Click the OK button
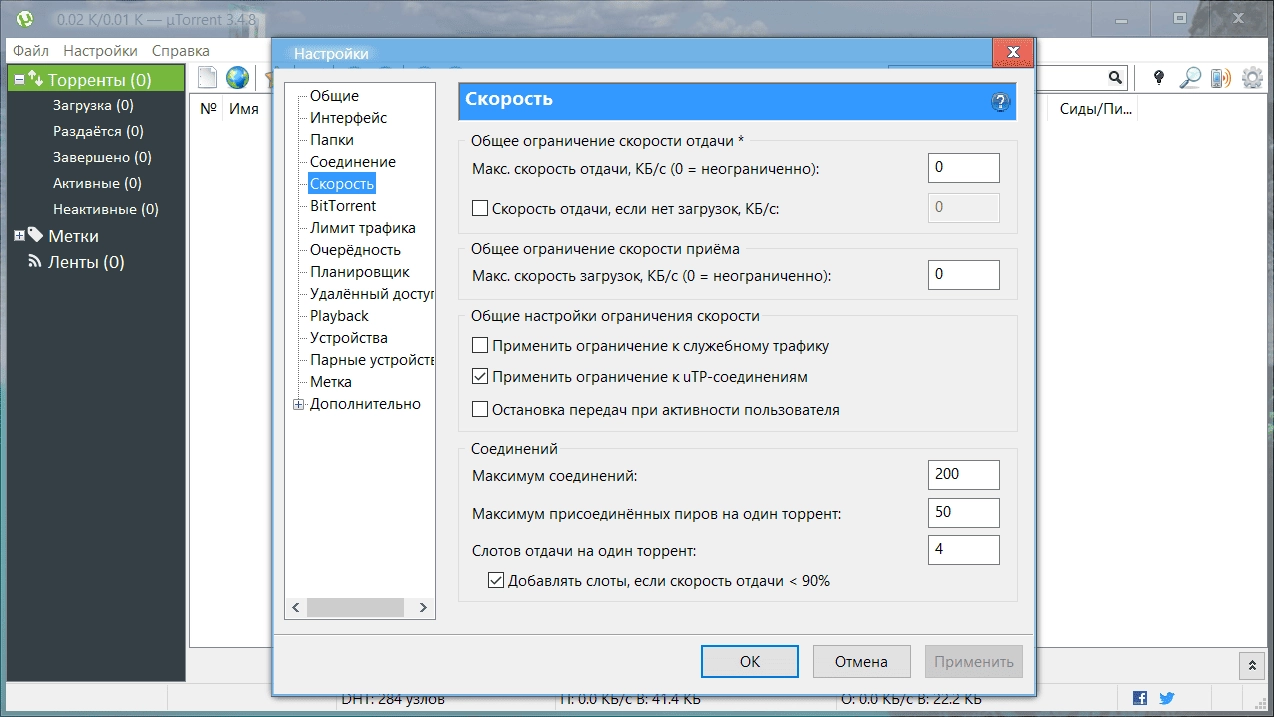Viewport: 1274px width, 717px height. [x=749, y=661]
